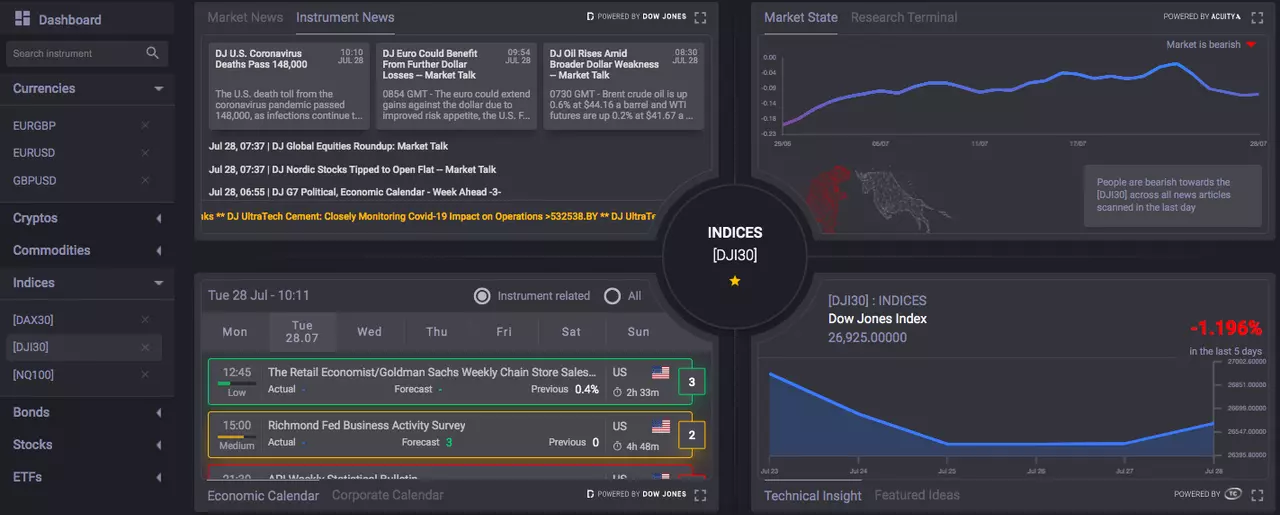Expand the Bonds section
This screenshot has width=1280, height=515.
[158, 412]
